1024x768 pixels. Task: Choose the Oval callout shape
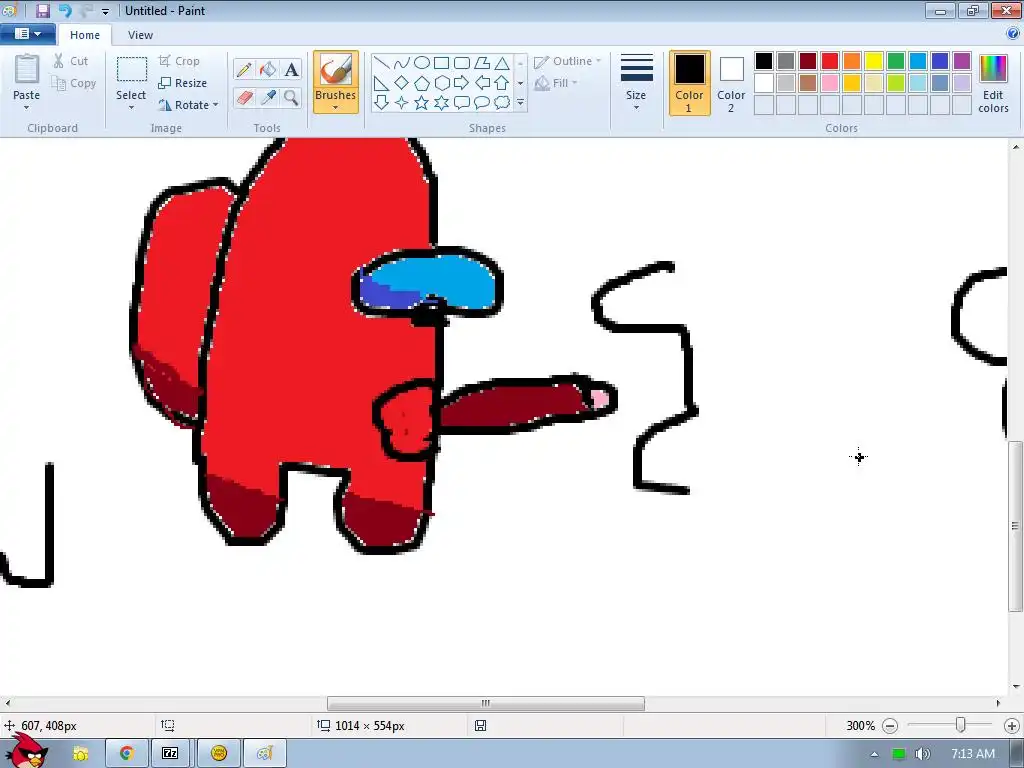(x=482, y=103)
